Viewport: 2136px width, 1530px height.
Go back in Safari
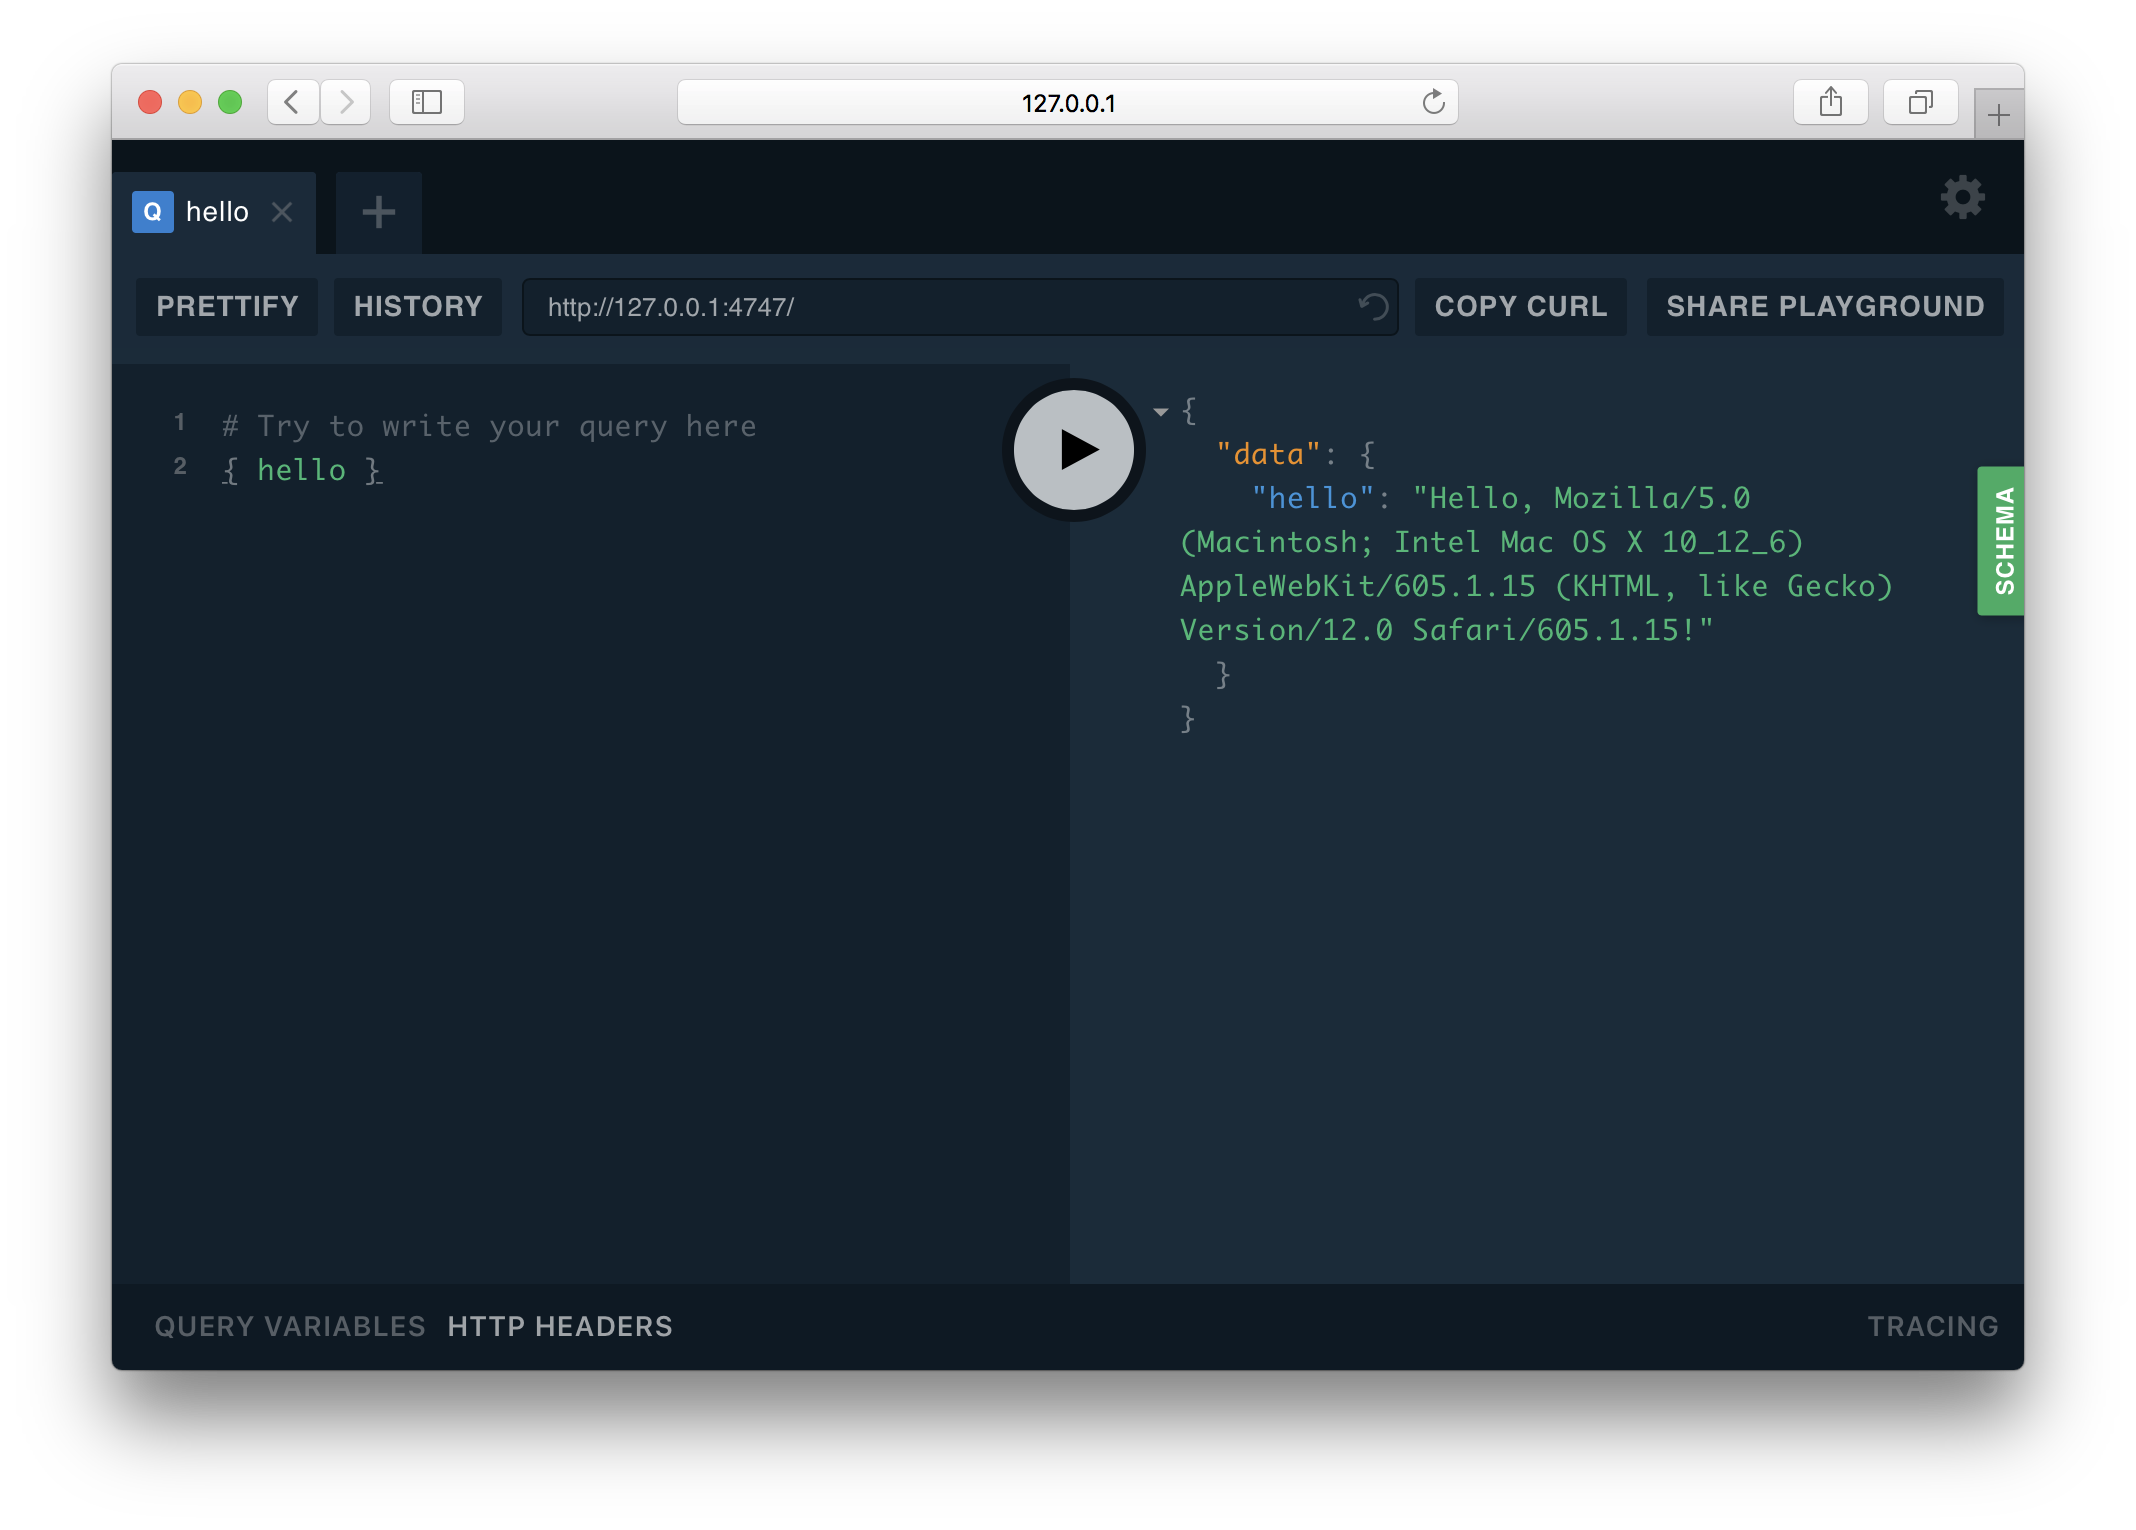pos(292,102)
